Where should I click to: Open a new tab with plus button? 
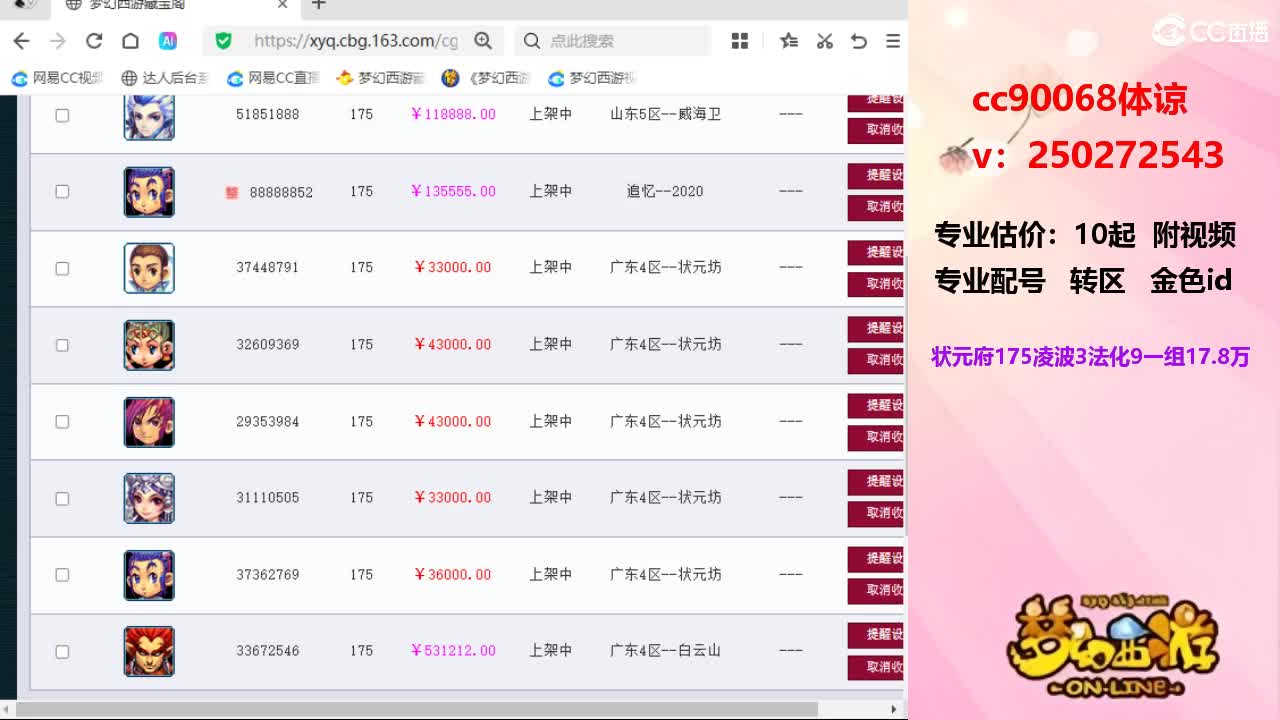(x=319, y=5)
